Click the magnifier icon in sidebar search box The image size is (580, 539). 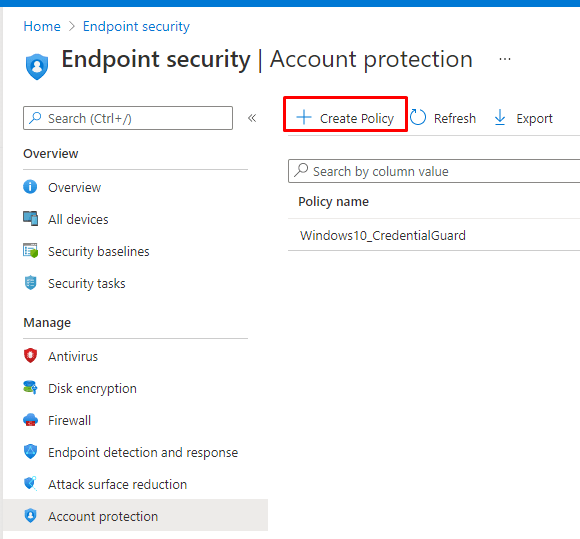(x=36, y=118)
